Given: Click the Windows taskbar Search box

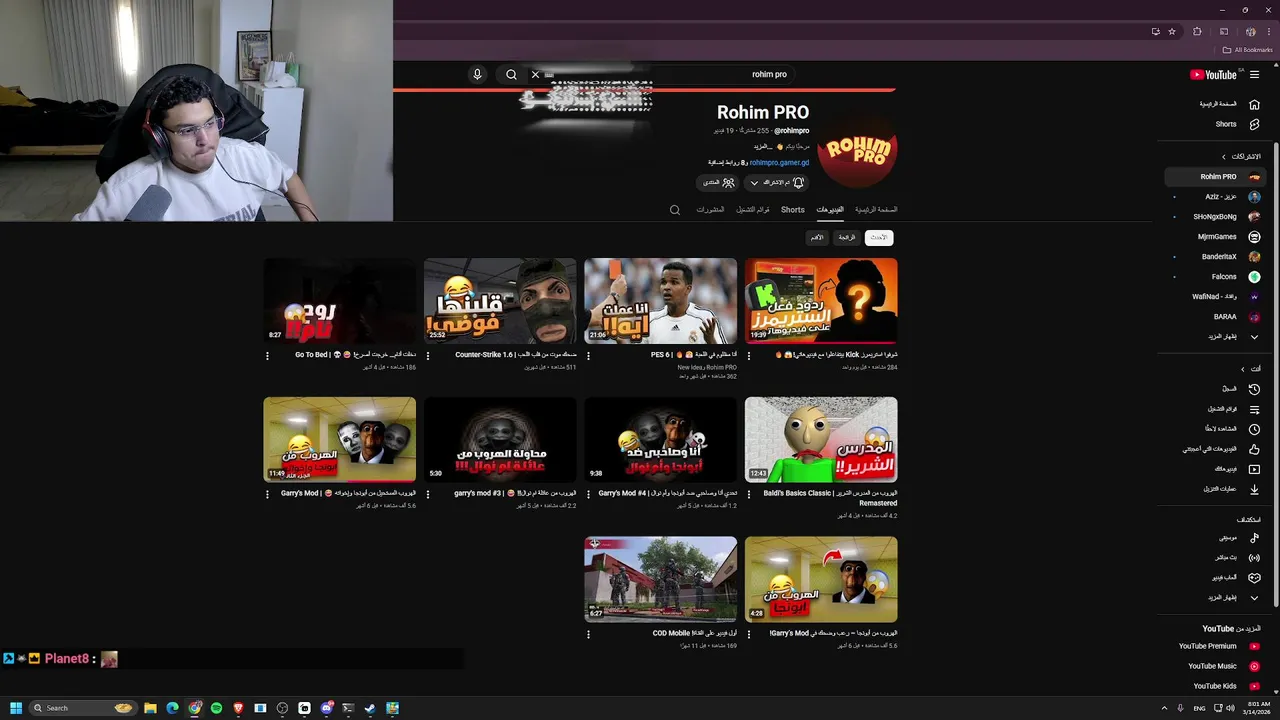Looking at the screenshot, I should [83, 708].
